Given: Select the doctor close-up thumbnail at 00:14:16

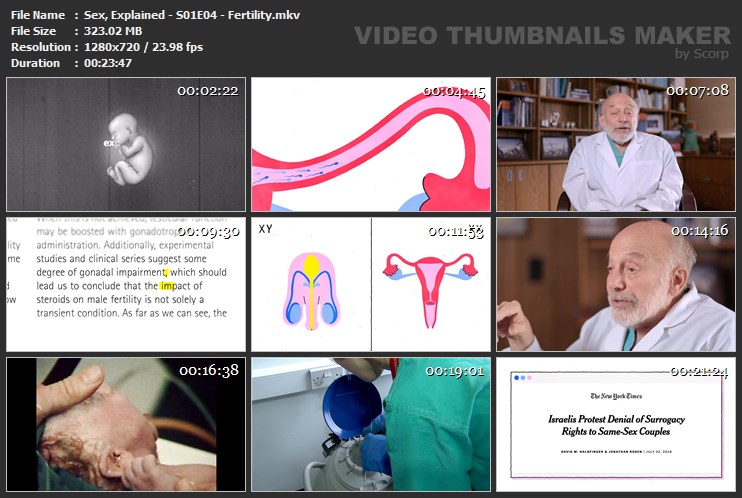Looking at the screenshot, I should tap(616, 285).
